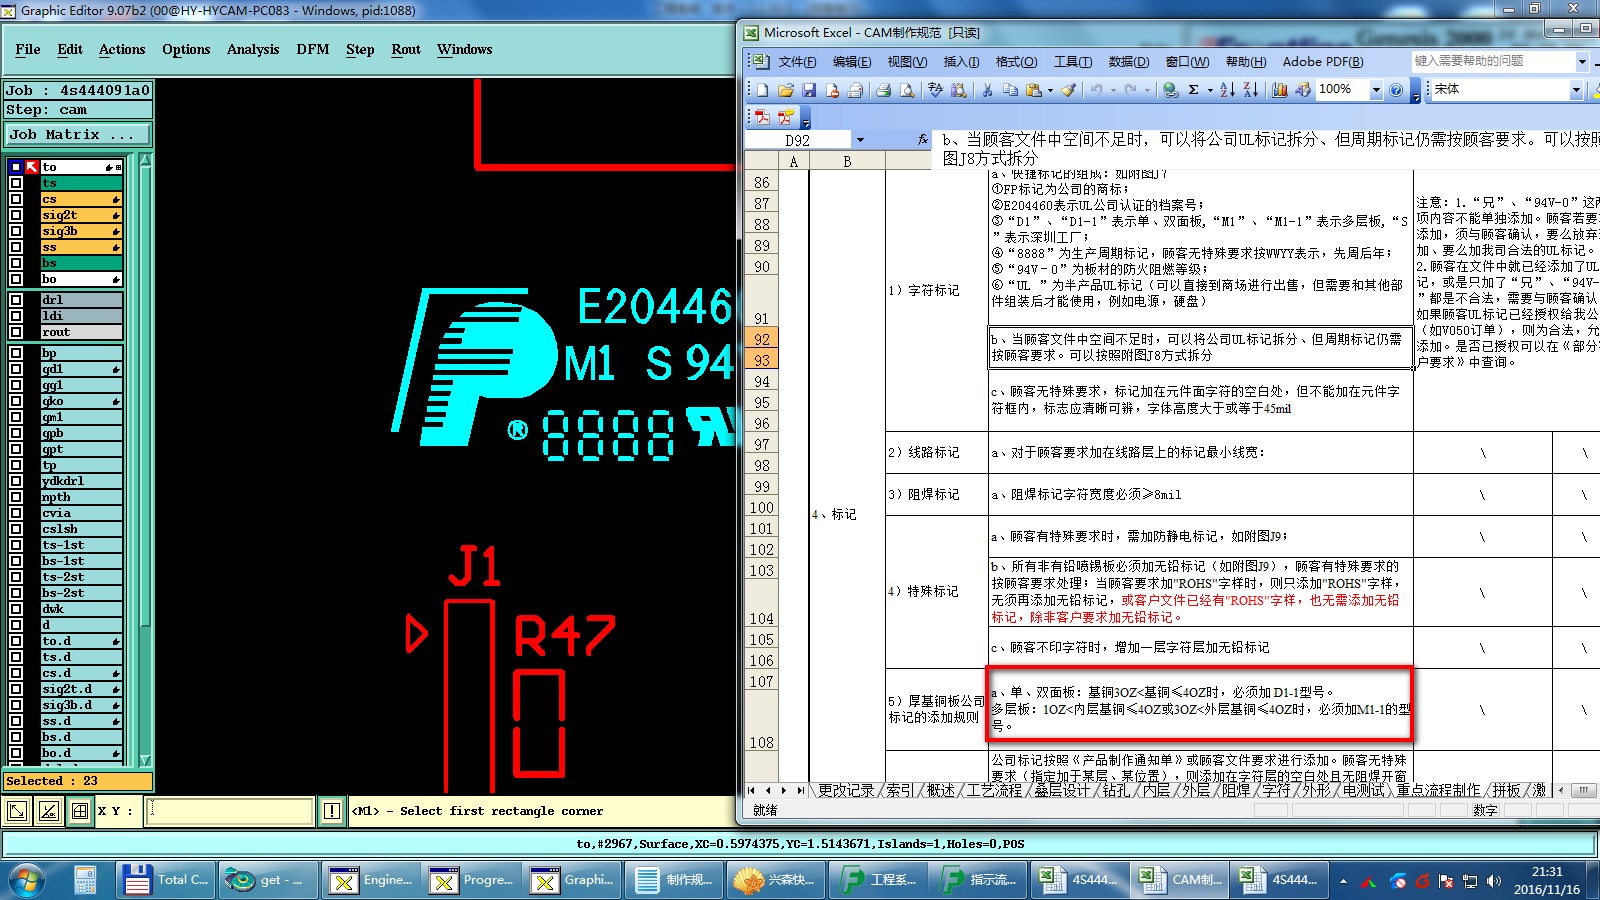Click the fx insert function icon
Image resolution: width=1600 pixels, height=900 pixels.
(x=923, y=140)
